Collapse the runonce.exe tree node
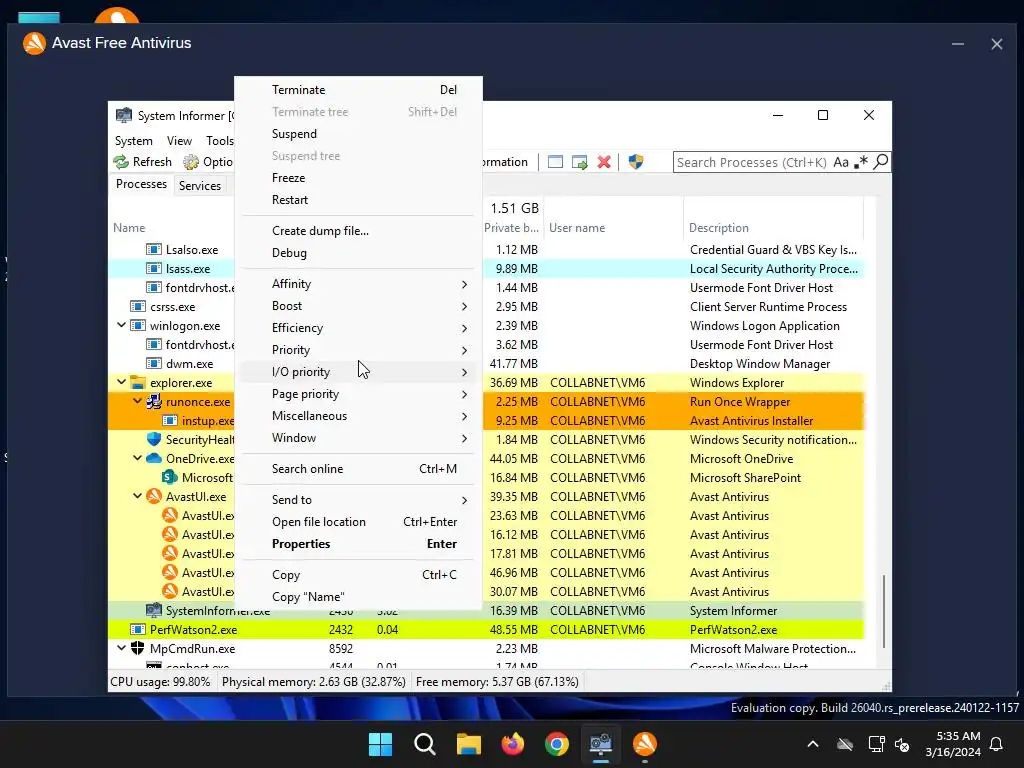The width and height of the screenshot is (1024, 768). coord(137,401)
